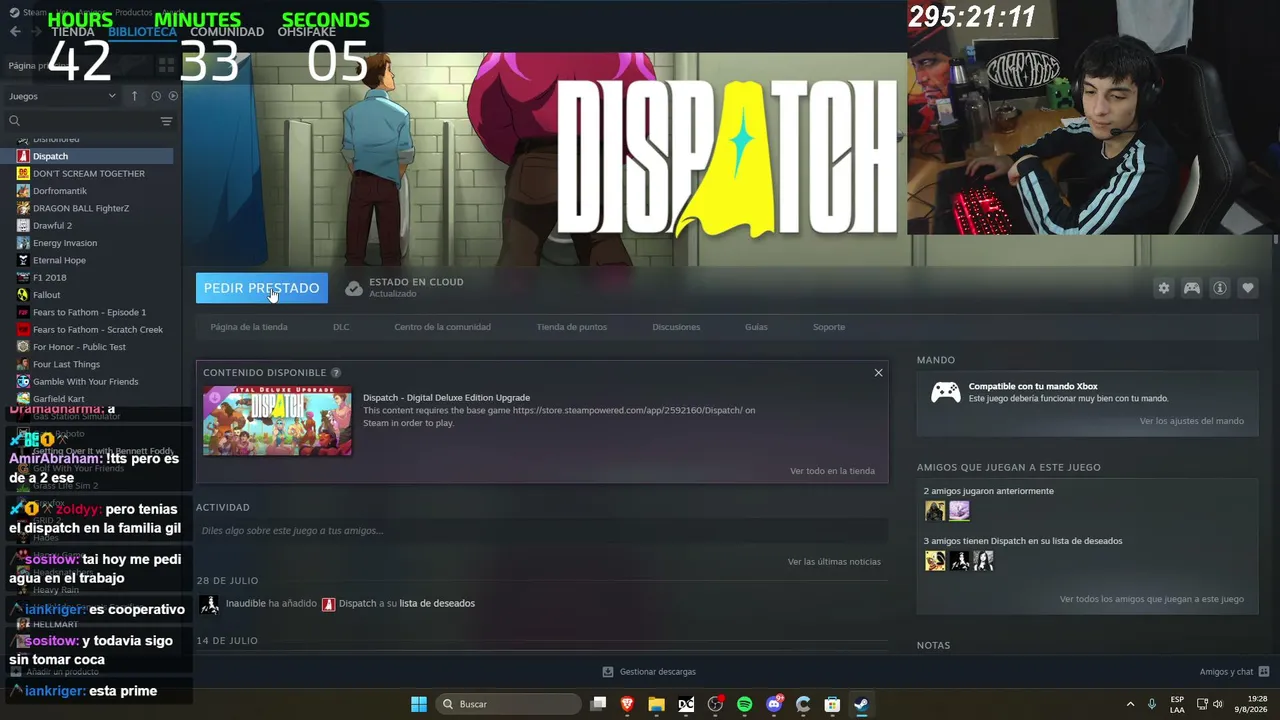This screenshot has height=720, width=1280.
Task: Open first friend avatar who played
Action: click(x=935, y=511)
